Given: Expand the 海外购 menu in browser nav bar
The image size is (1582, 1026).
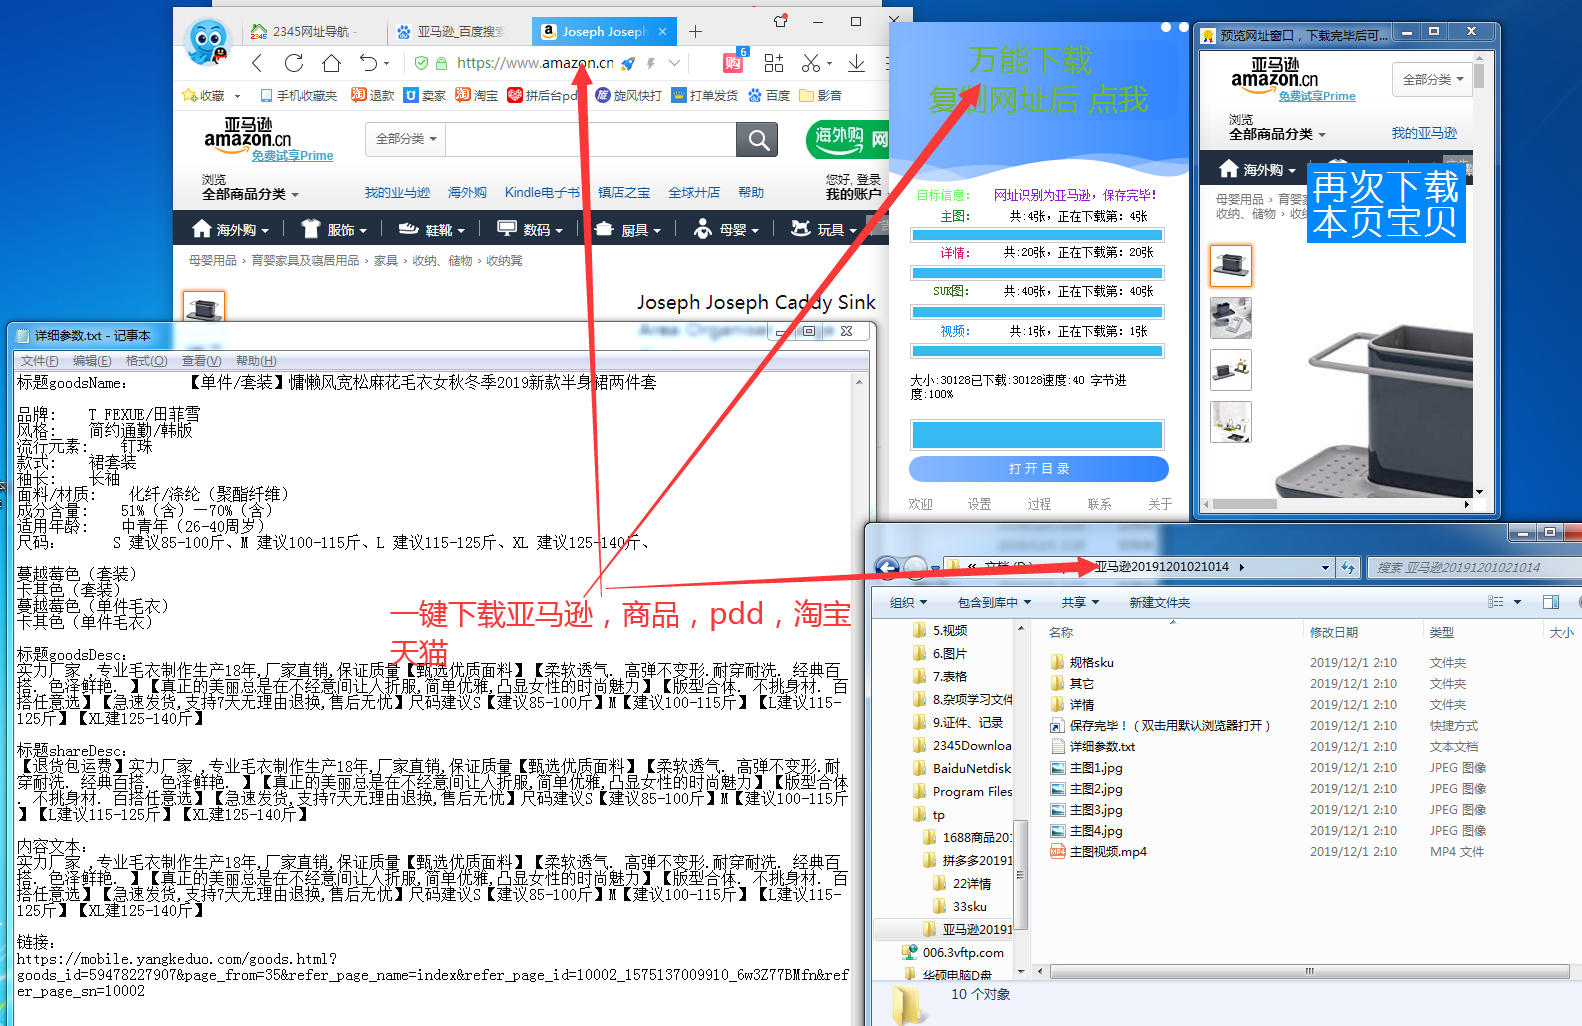Looking at the screenshot, I should (x=230, y=230).
